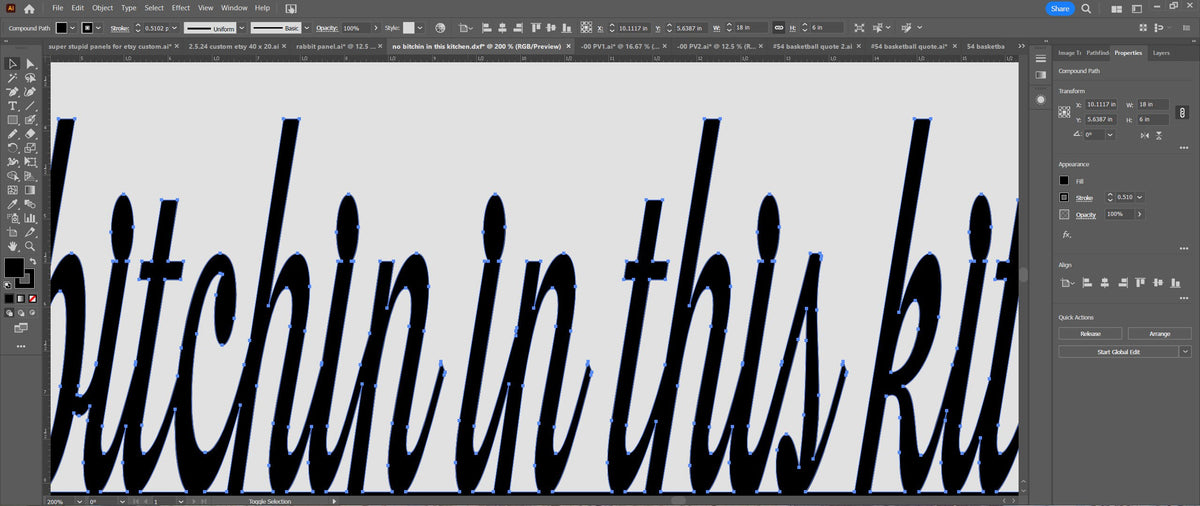Choose the Type tool
The height and width of the screenshot is (506, 1200).
[x=13, y=105]
